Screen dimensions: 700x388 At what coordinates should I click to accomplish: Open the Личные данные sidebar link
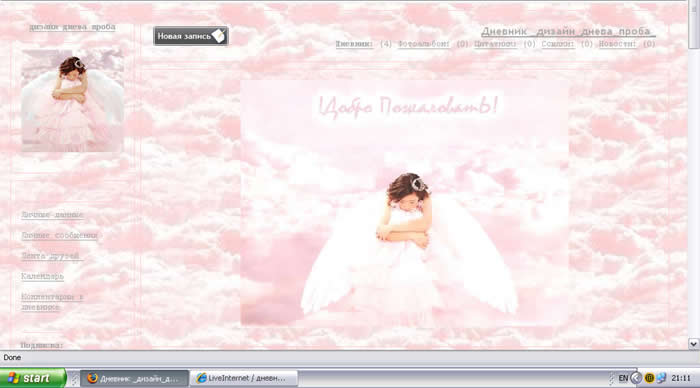click(52, 215)
